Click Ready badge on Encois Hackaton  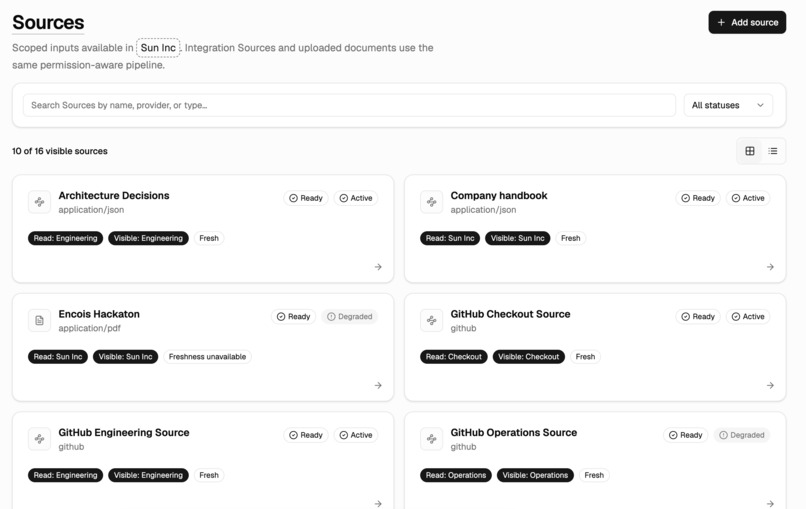point(294,316)
